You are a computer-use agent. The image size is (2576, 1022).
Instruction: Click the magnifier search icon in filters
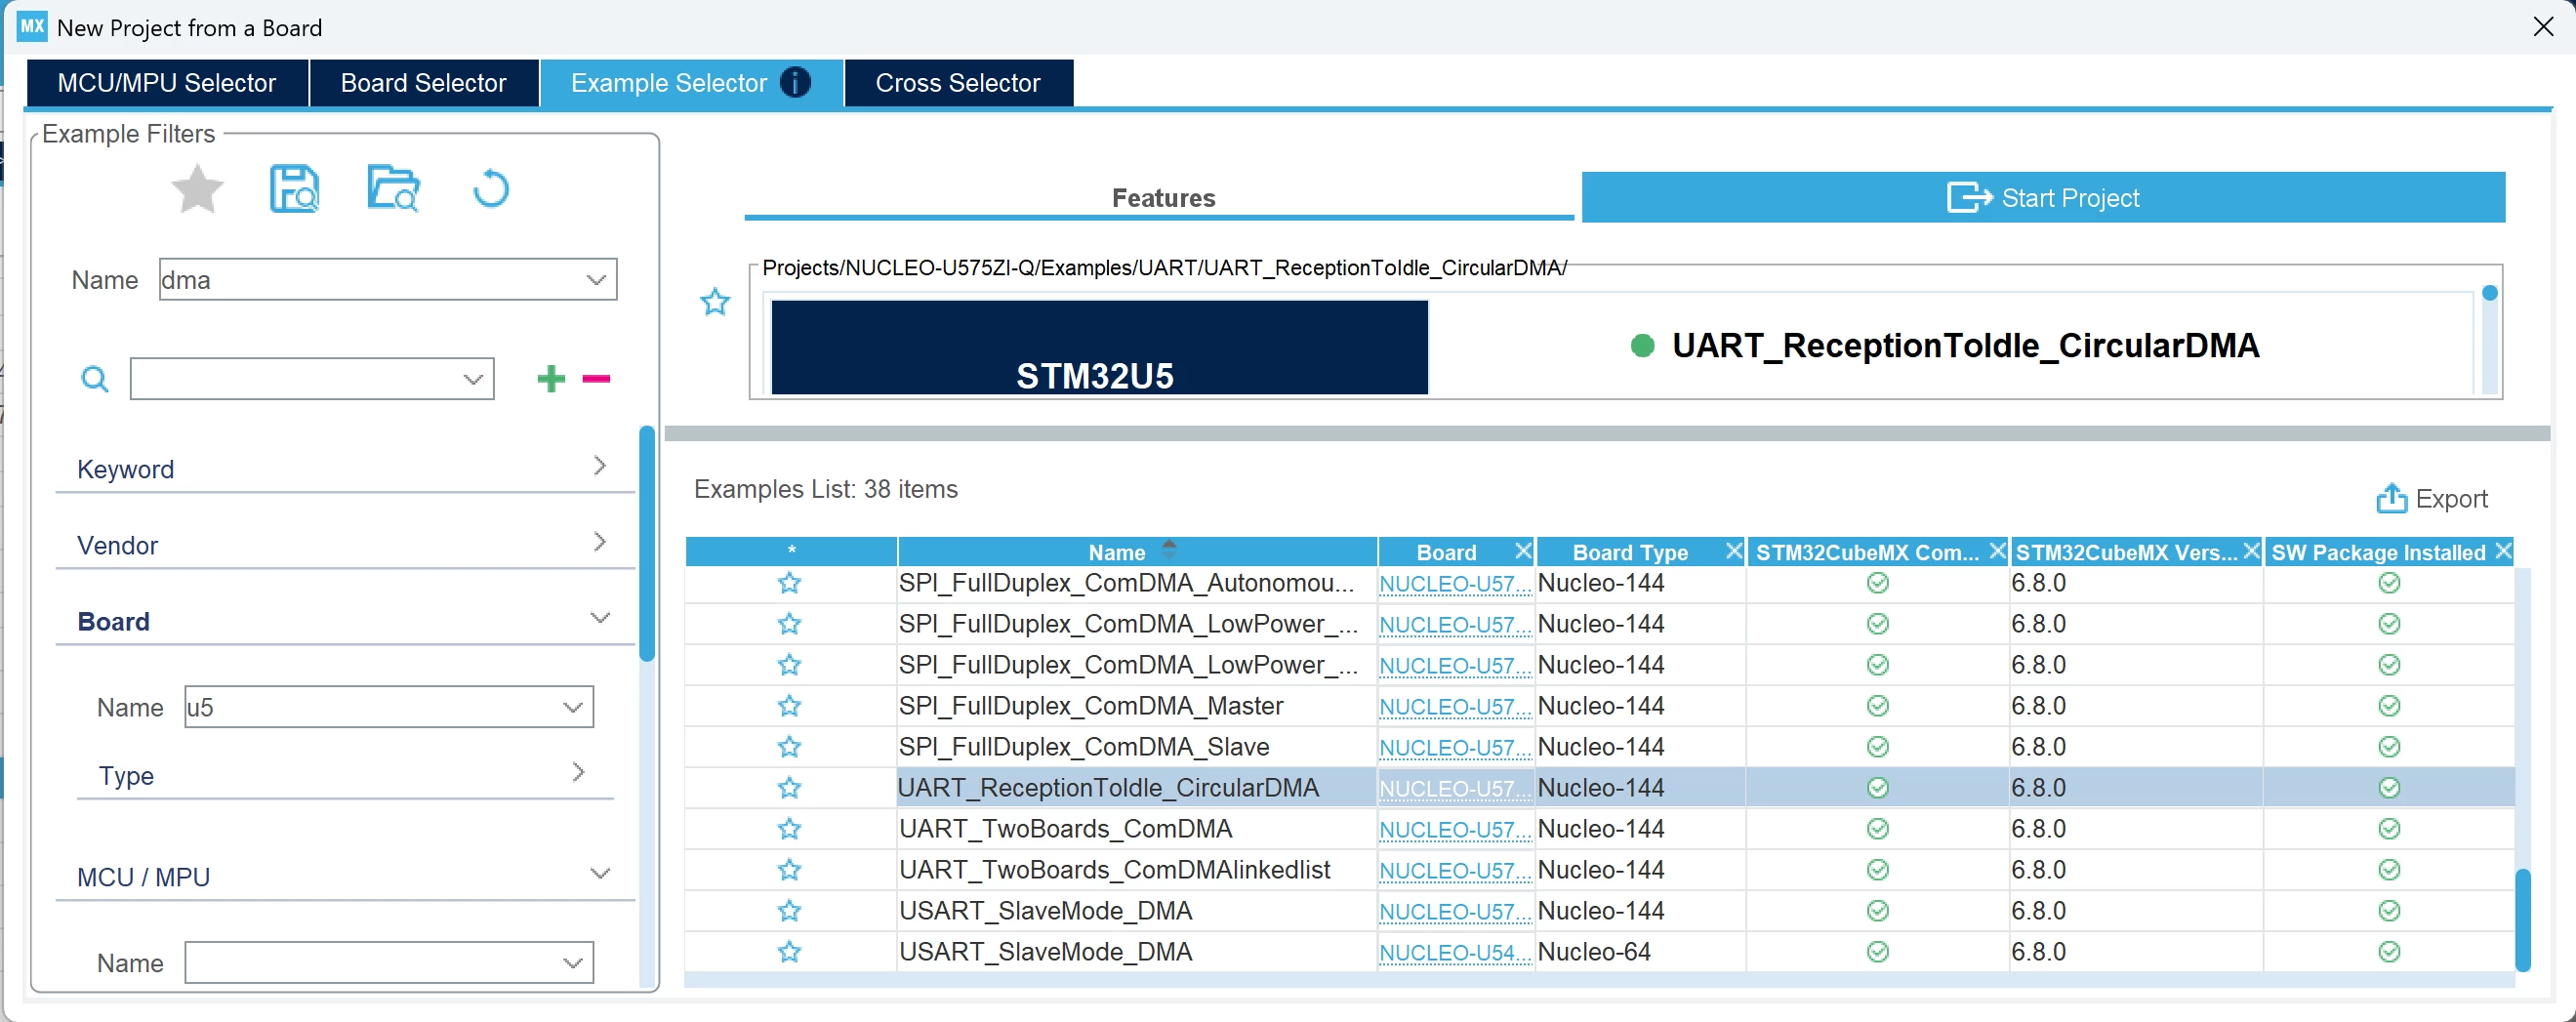94,379
